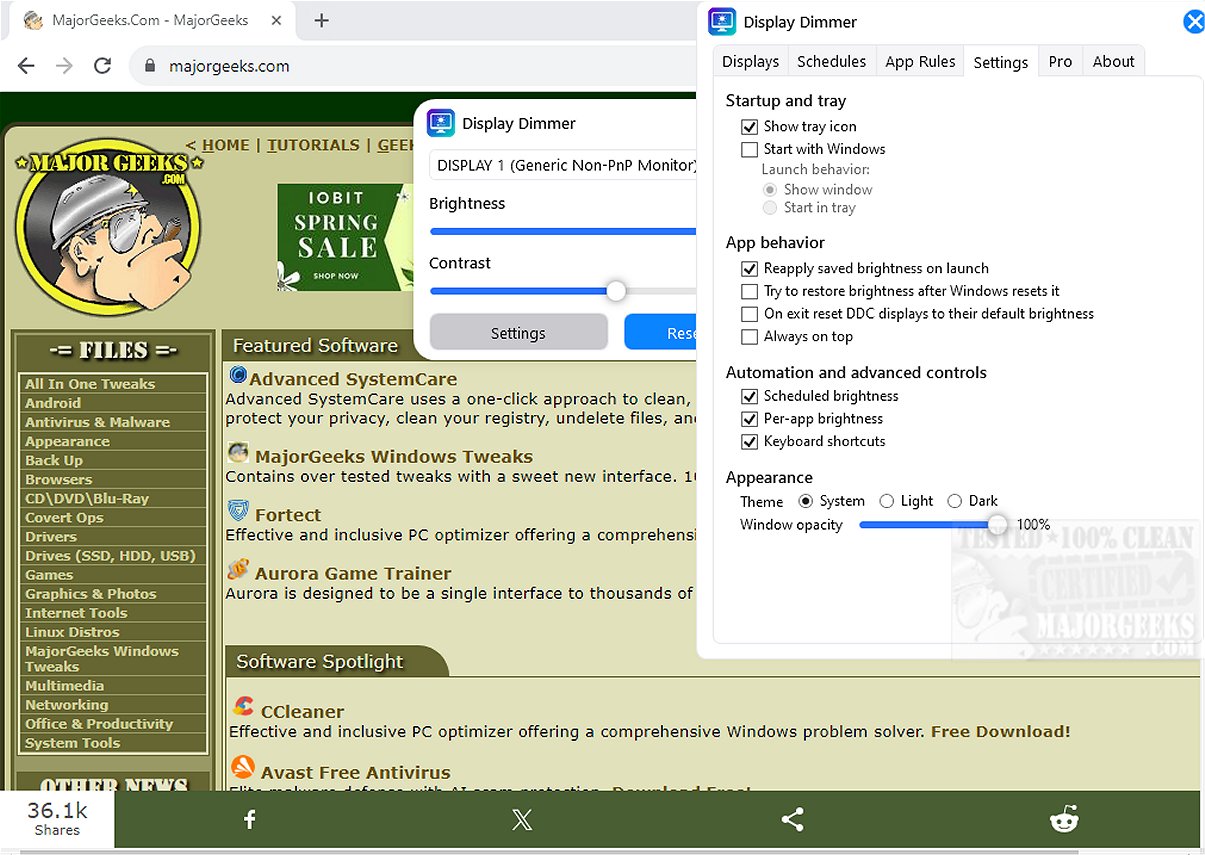Click the Display Dimmer icon in small window
Image resolution: width=1205 pixels, height=855 pixels.
click(441, 123)
